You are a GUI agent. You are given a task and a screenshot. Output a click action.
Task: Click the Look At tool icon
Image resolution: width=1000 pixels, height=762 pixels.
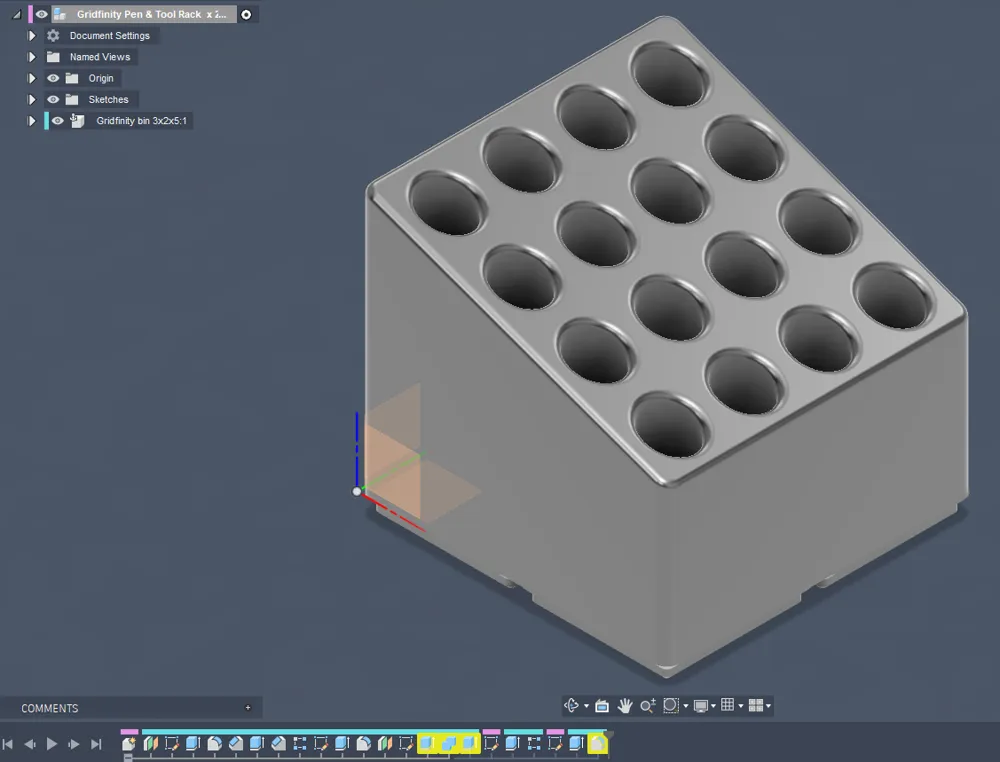[x=602, y=705]
